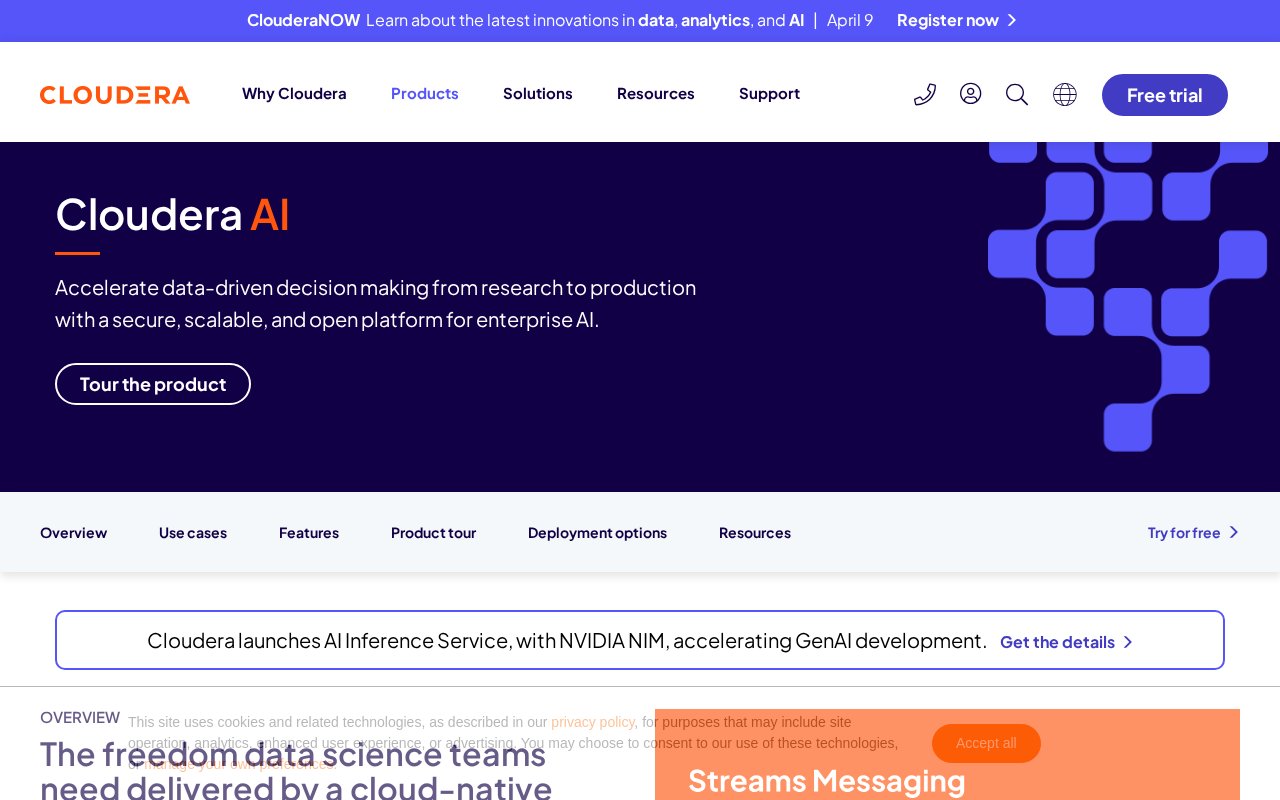Screen dimensions: 1280x800
Task: Open the Products menu
Action: (x=425, y=93)
